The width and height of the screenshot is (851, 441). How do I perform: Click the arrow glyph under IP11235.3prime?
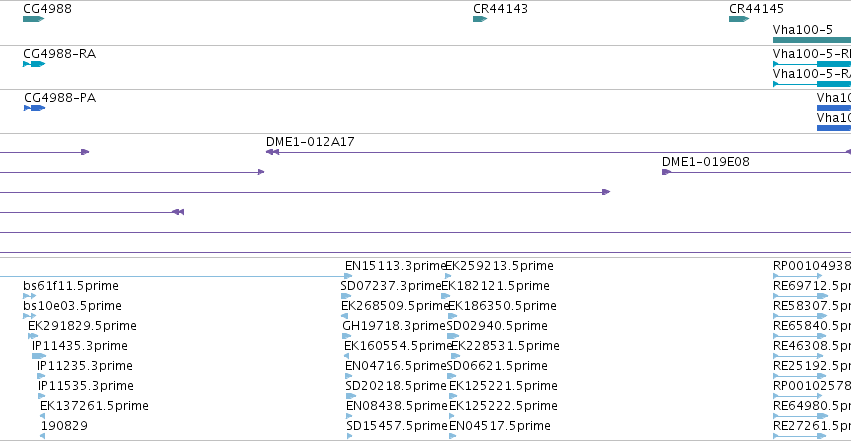coord(41,376)
